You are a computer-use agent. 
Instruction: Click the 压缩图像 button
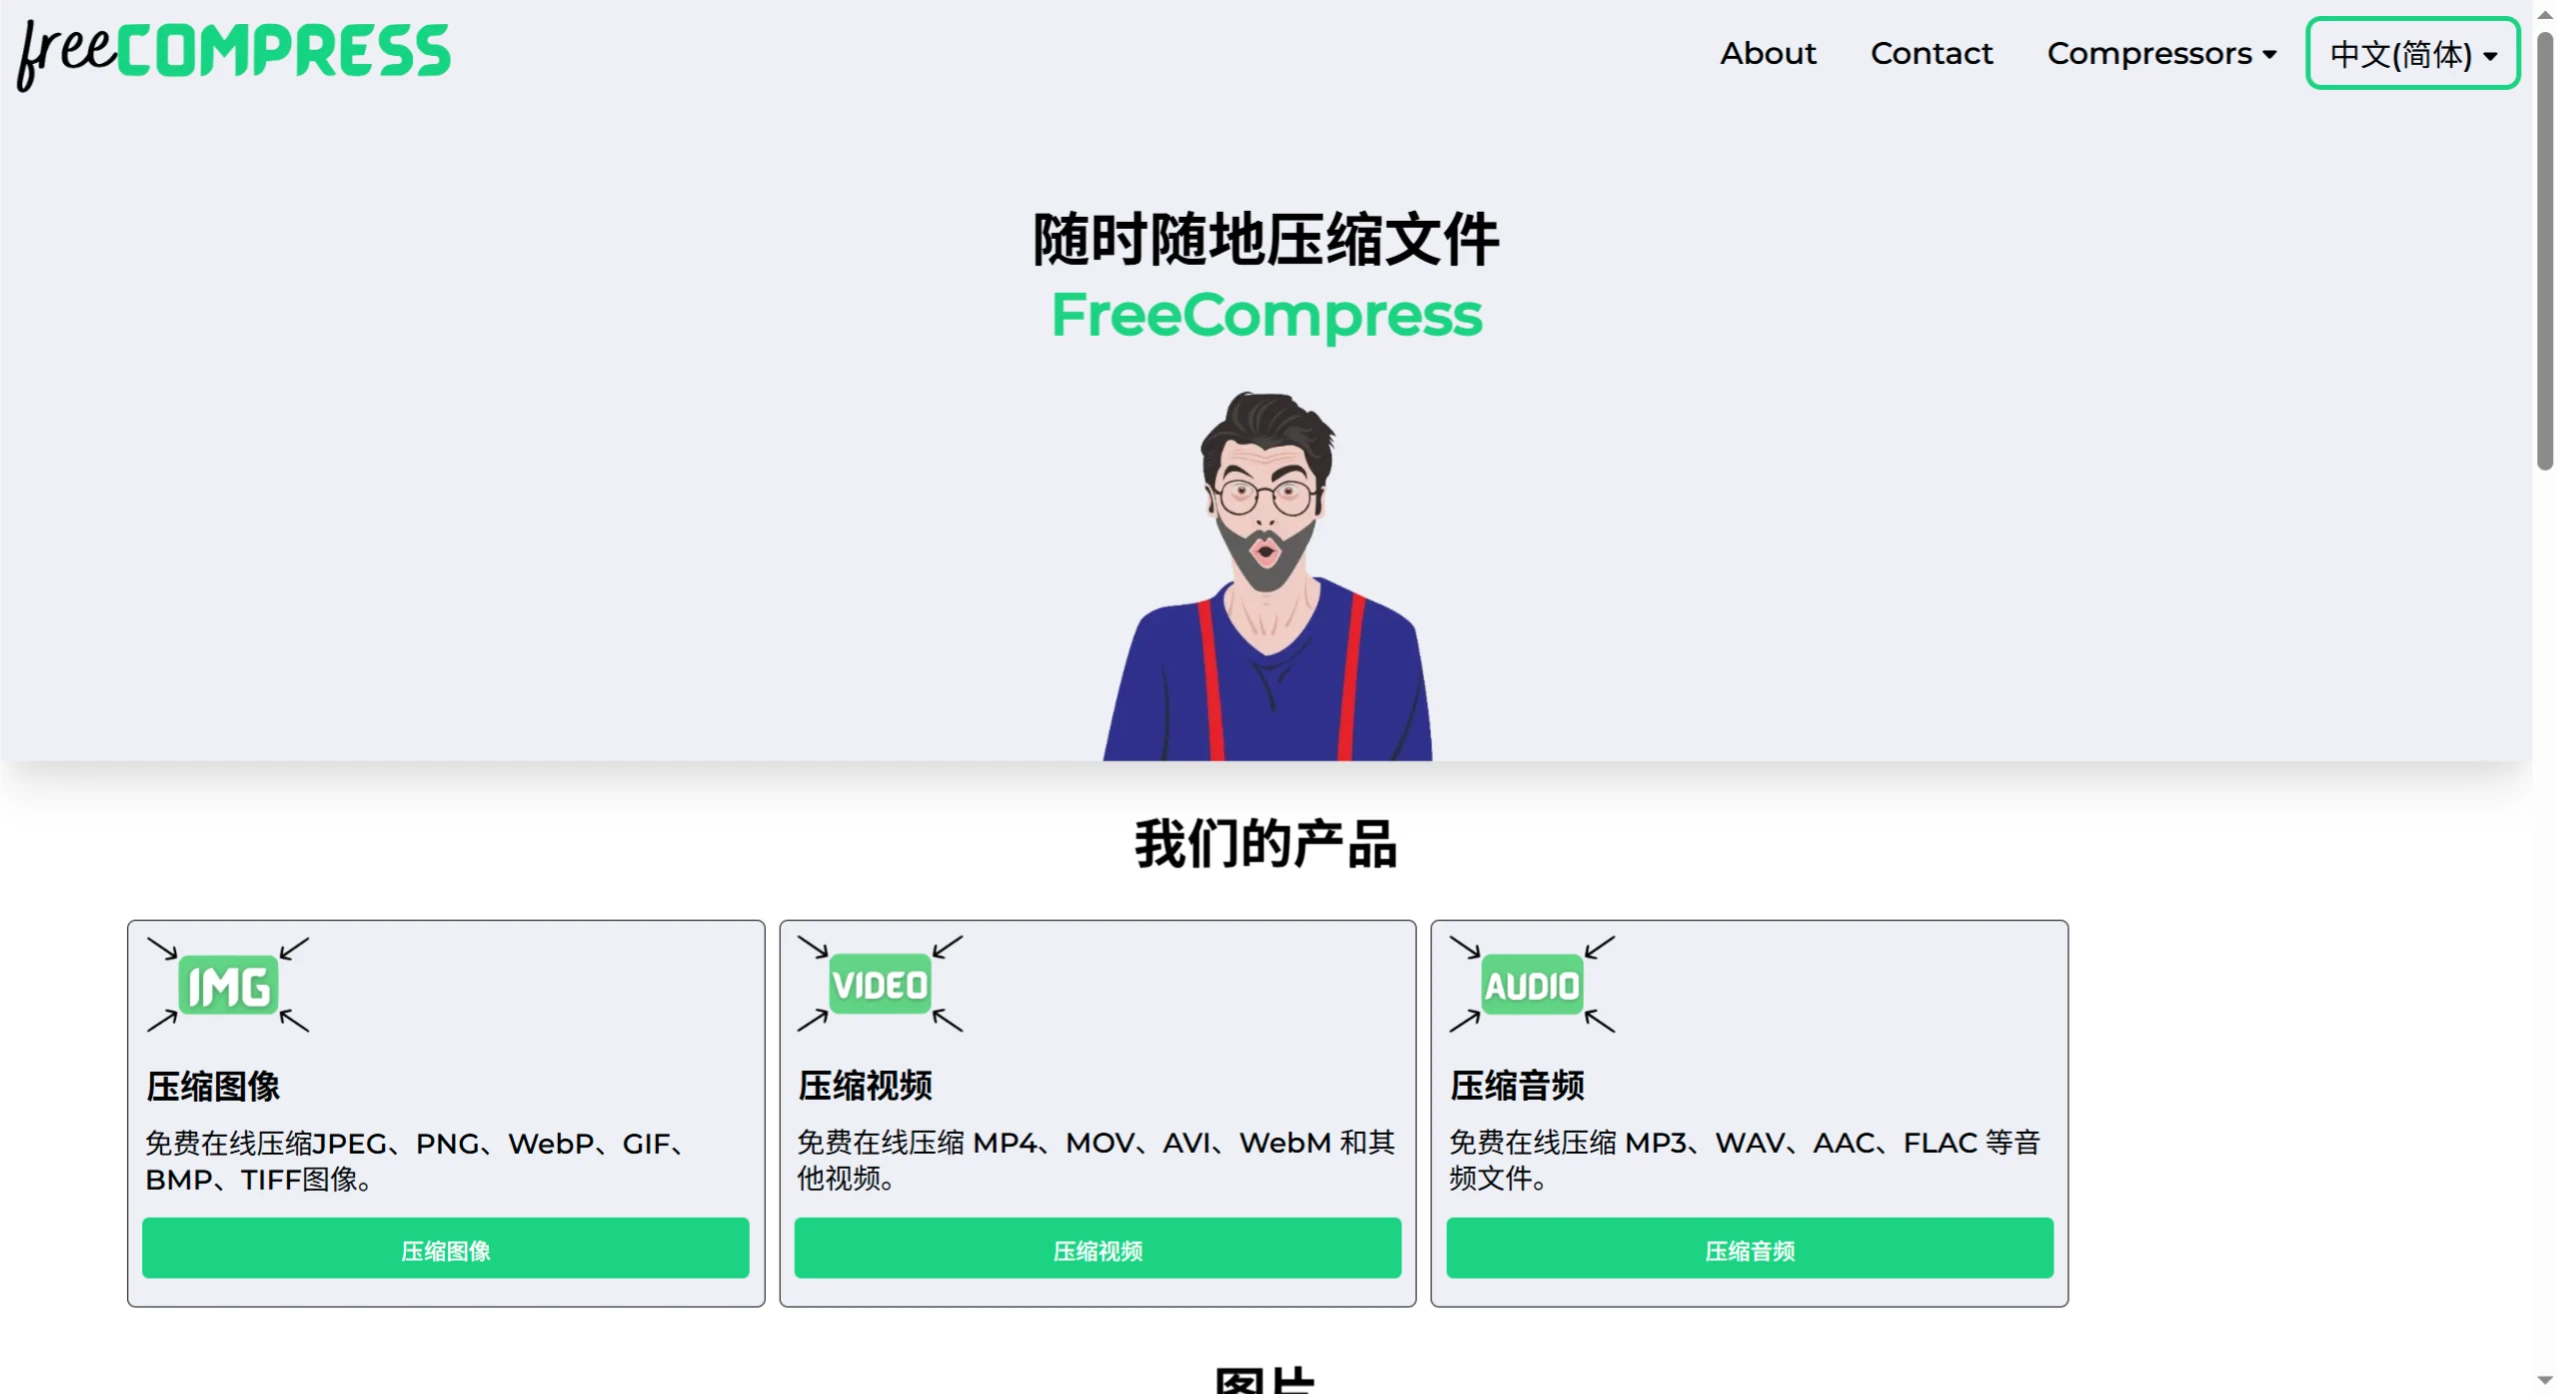(x=445, y=1248)
